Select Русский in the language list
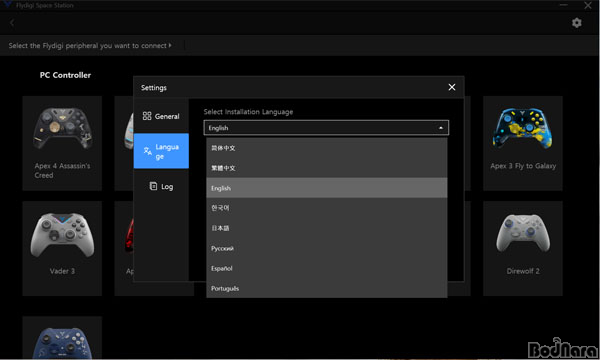Viewport: 600px width, 360px height. [326, 248]
